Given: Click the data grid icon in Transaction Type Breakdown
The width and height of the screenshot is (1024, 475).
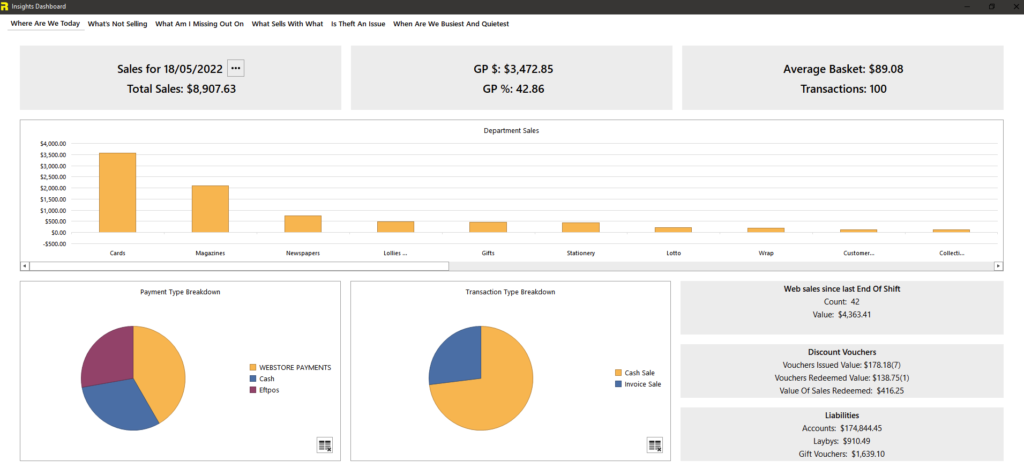Looking at the screenshot, I should tap(655, 445).
